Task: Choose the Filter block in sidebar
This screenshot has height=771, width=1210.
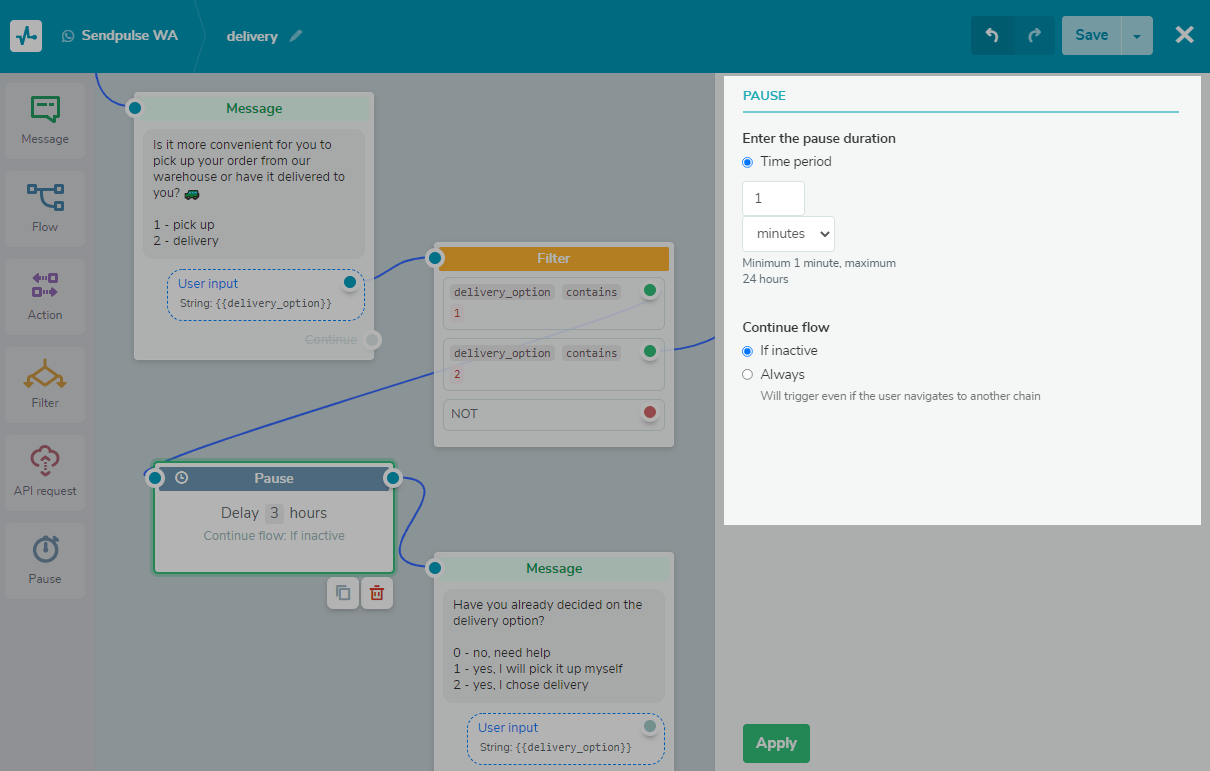Action: 45,384
